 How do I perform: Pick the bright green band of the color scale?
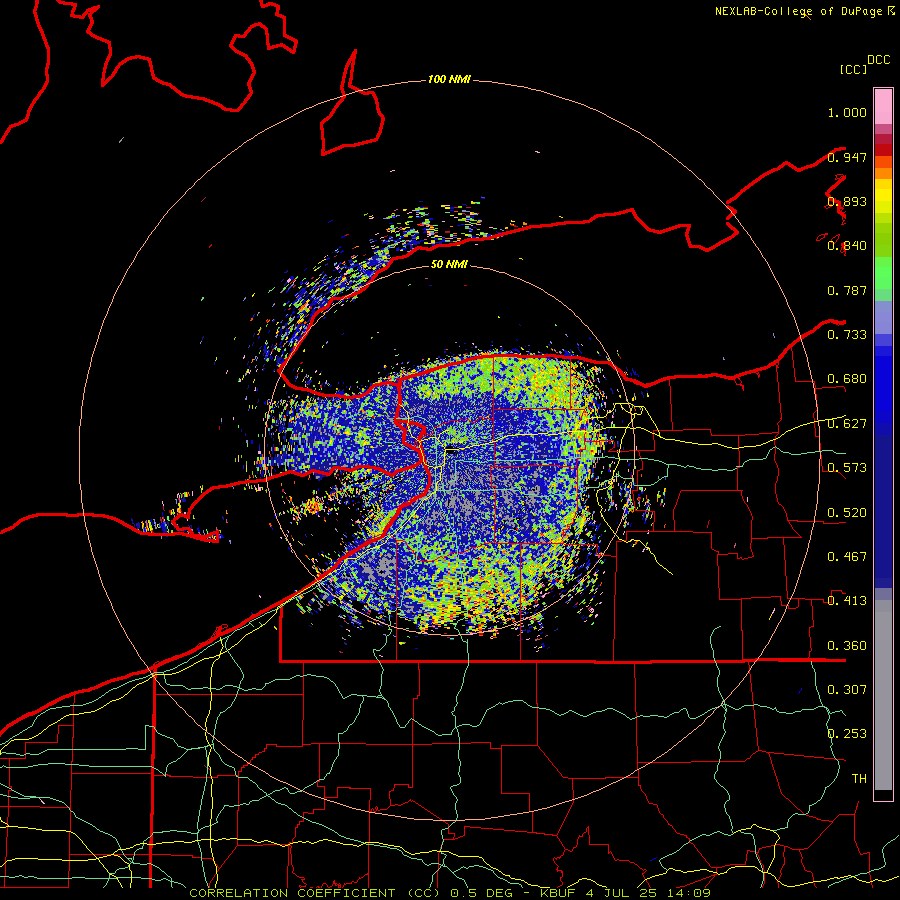(x=883, y=273)
